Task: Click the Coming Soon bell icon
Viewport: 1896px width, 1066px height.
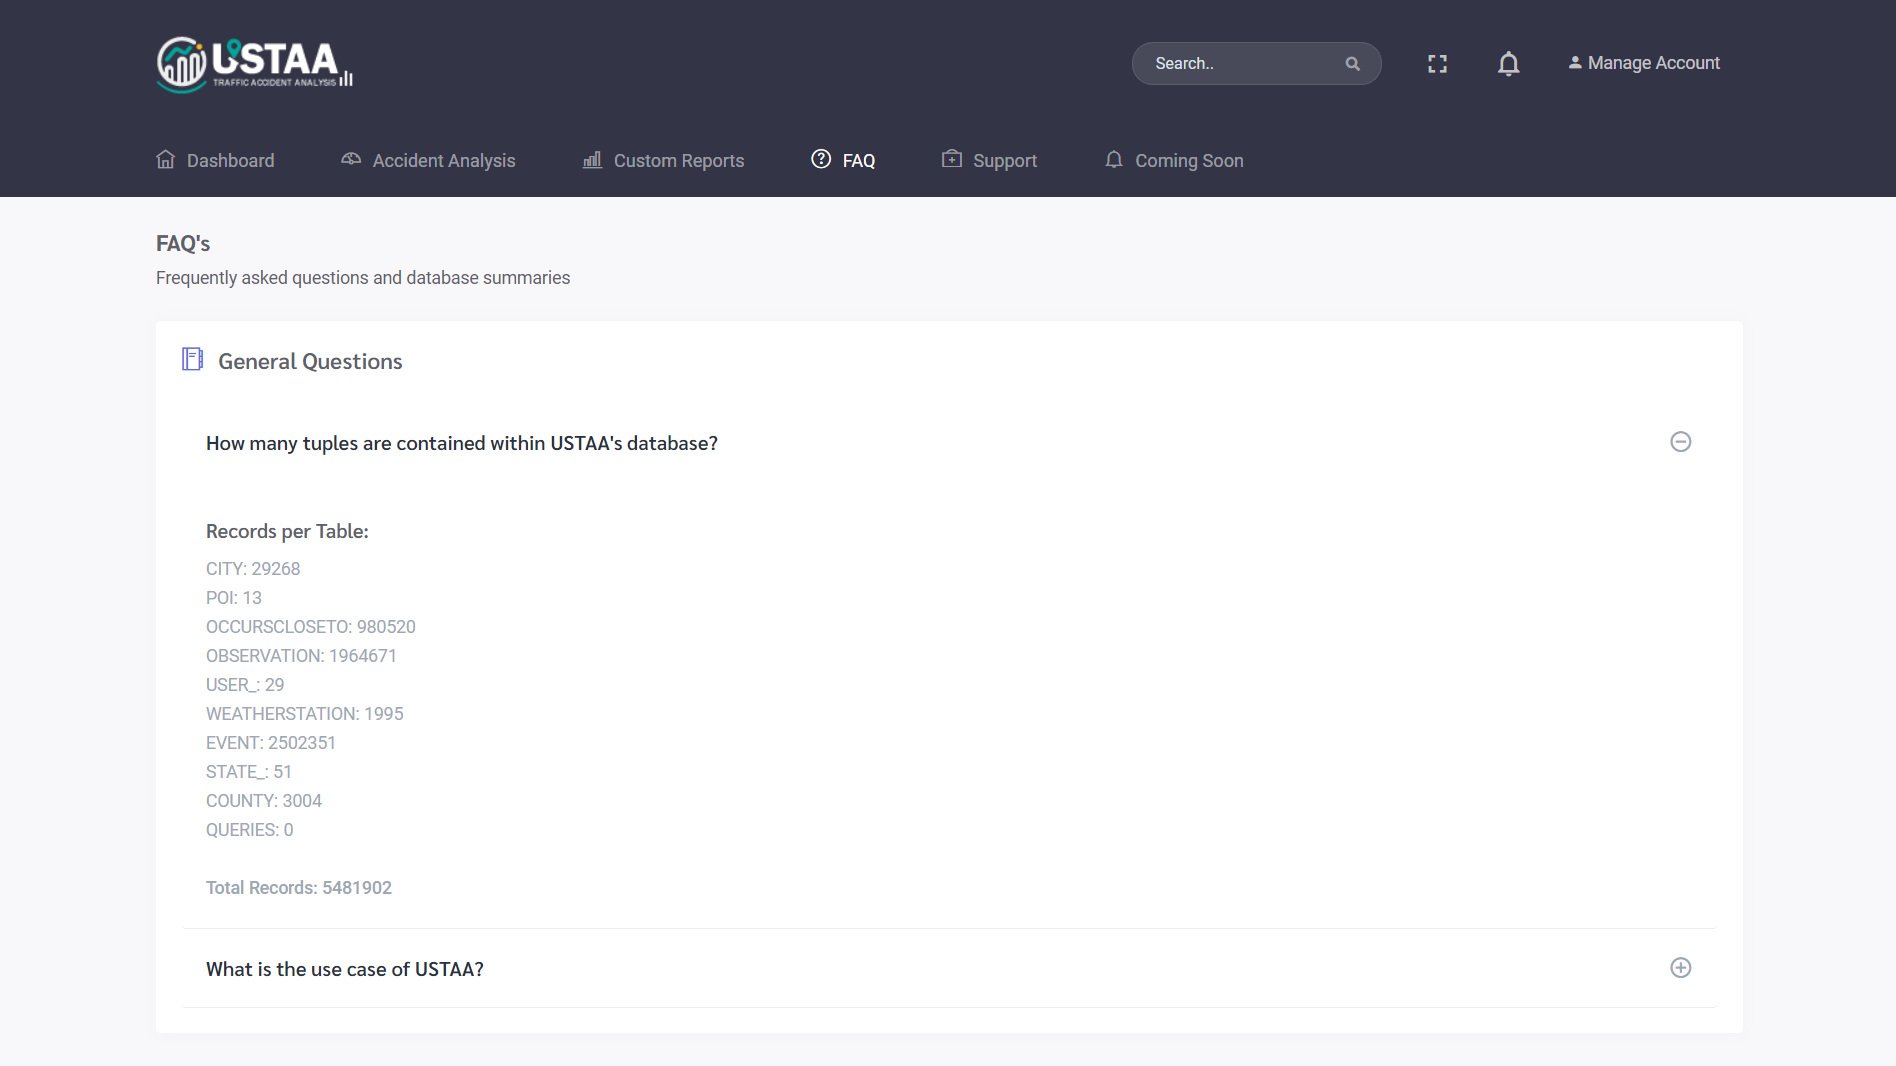Action: click(1114, 160)
